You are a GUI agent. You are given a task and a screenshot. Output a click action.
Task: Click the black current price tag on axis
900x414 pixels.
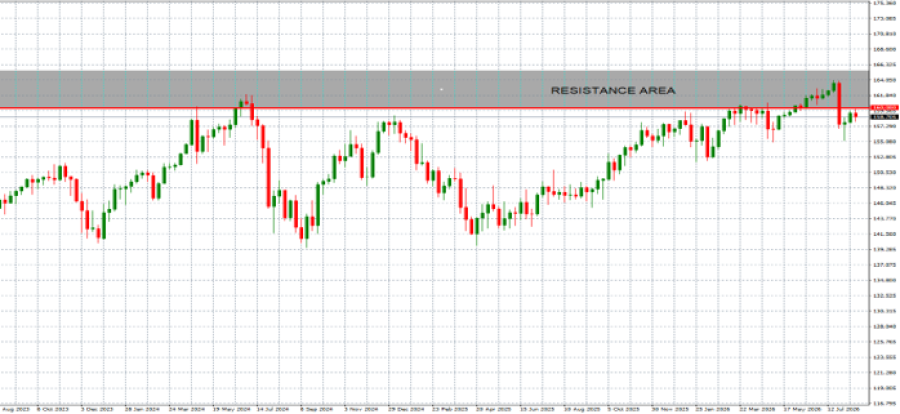(x=885, y=117)
